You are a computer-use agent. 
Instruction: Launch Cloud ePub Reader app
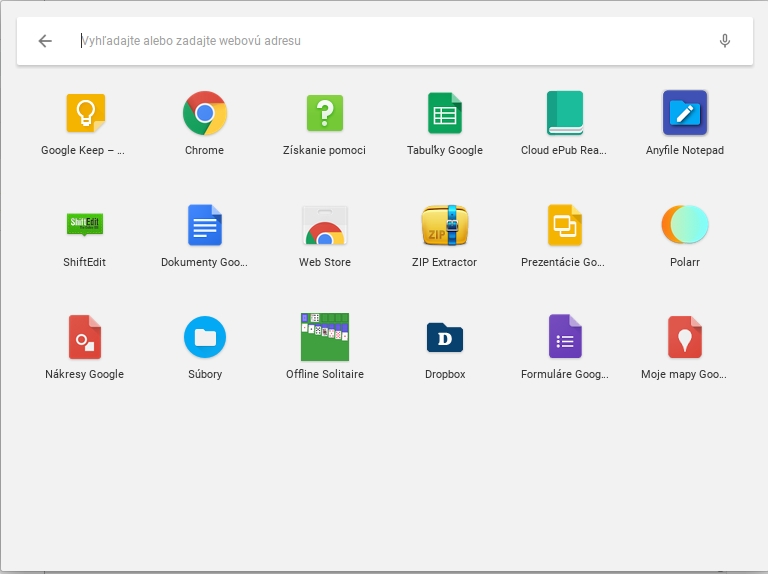(x=565, y=114)
